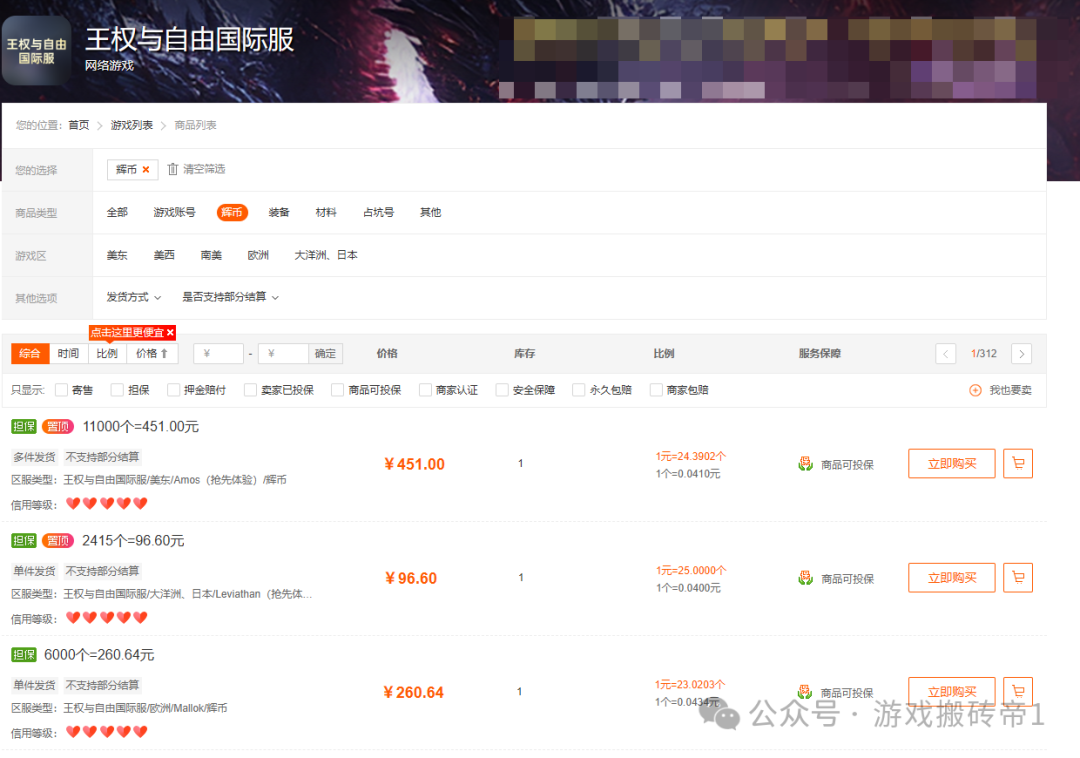Click the minimum price input field
This screenshot has height=758, width=1080.
point(218,354)
